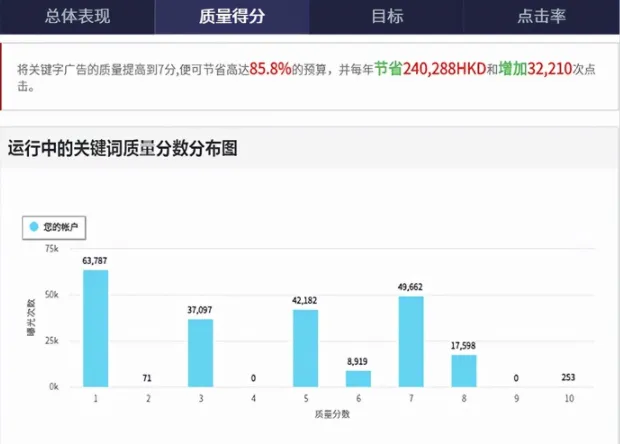Select the bar for quality score 7
Viewport: 620px width, 444px height.
coord(411,342)
